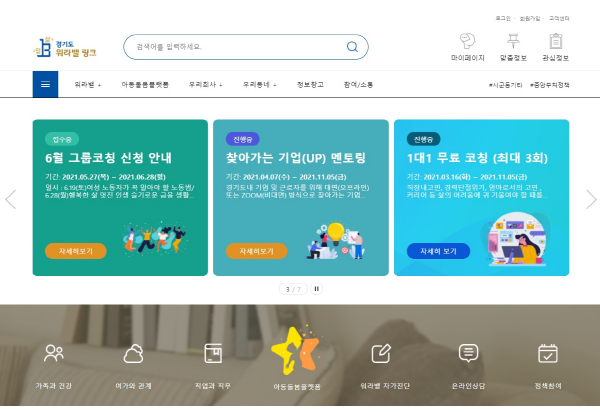Screen dimensions: 600x412
Task: Open the 맞춤정보 pin icon
Action: tap(513, 41)
